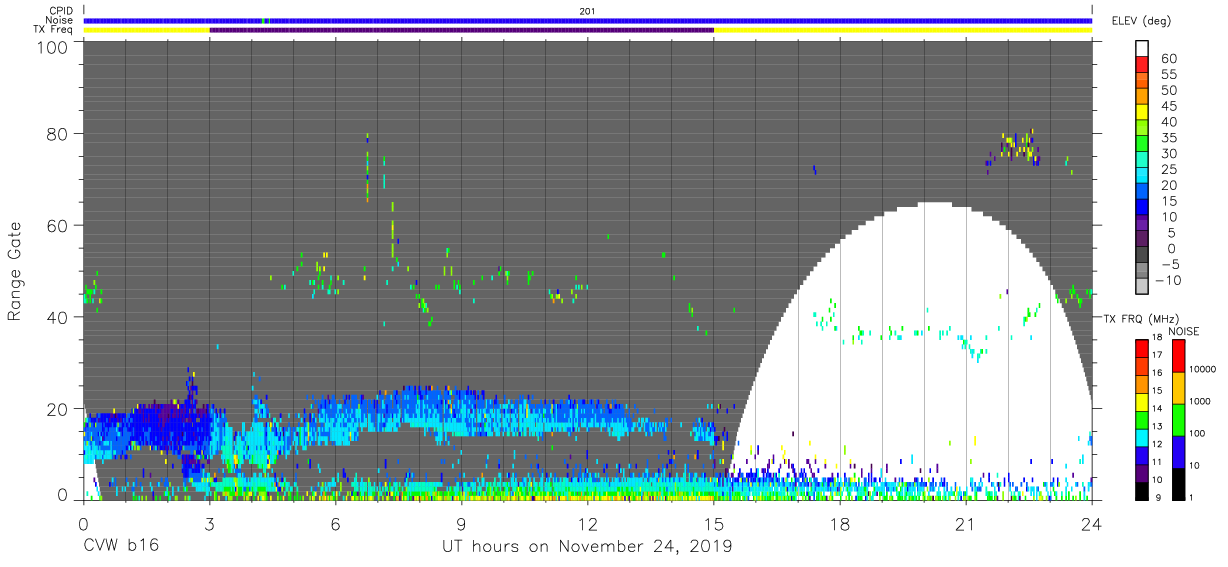Image resolution: width=1228 pixels, height=567 pixels.
Task: Click the CVW b16 radar beam label
Action: point(119,546)
